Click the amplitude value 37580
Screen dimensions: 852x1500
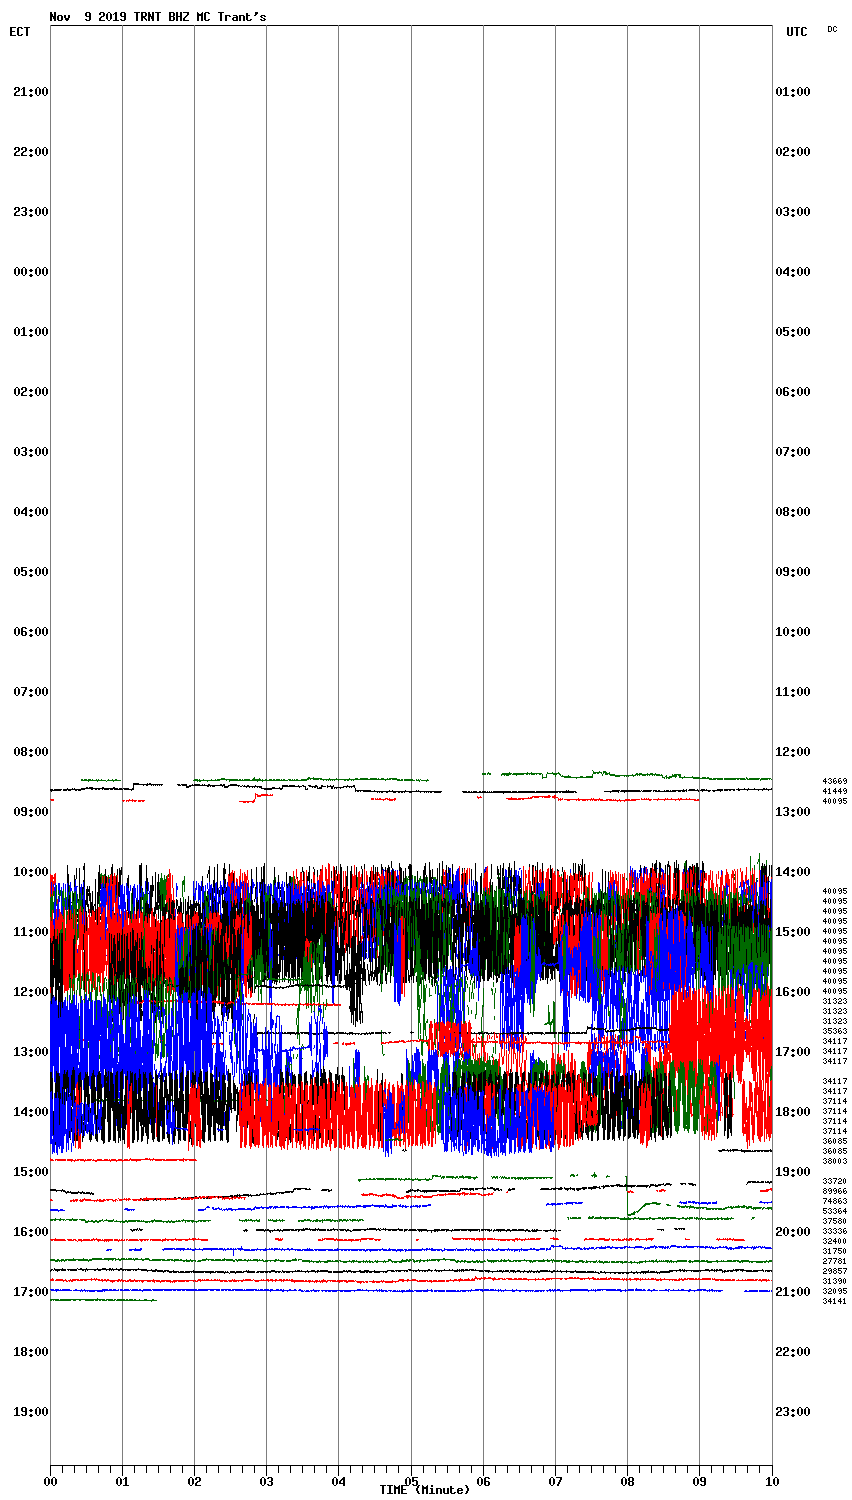point(835,1221)
